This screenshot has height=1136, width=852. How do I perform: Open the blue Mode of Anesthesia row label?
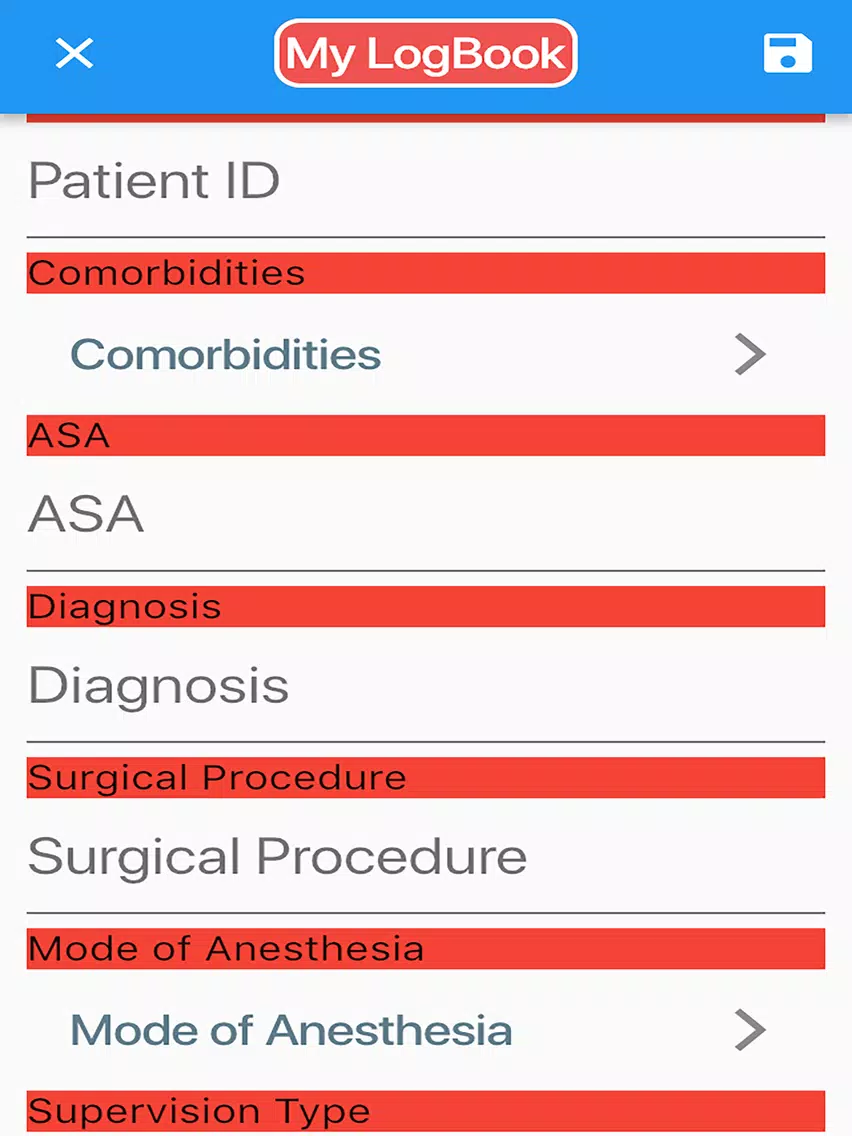[291, 1030]
